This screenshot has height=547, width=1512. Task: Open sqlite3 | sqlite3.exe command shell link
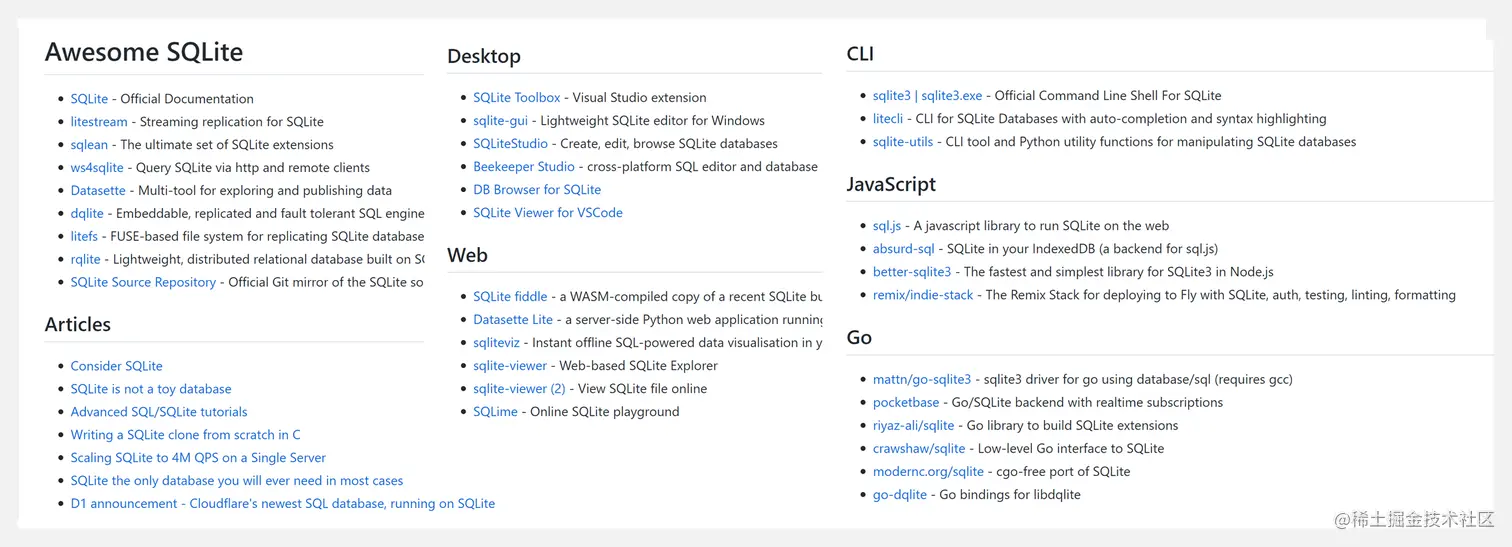pyautogui.click(x=927, y=96)
